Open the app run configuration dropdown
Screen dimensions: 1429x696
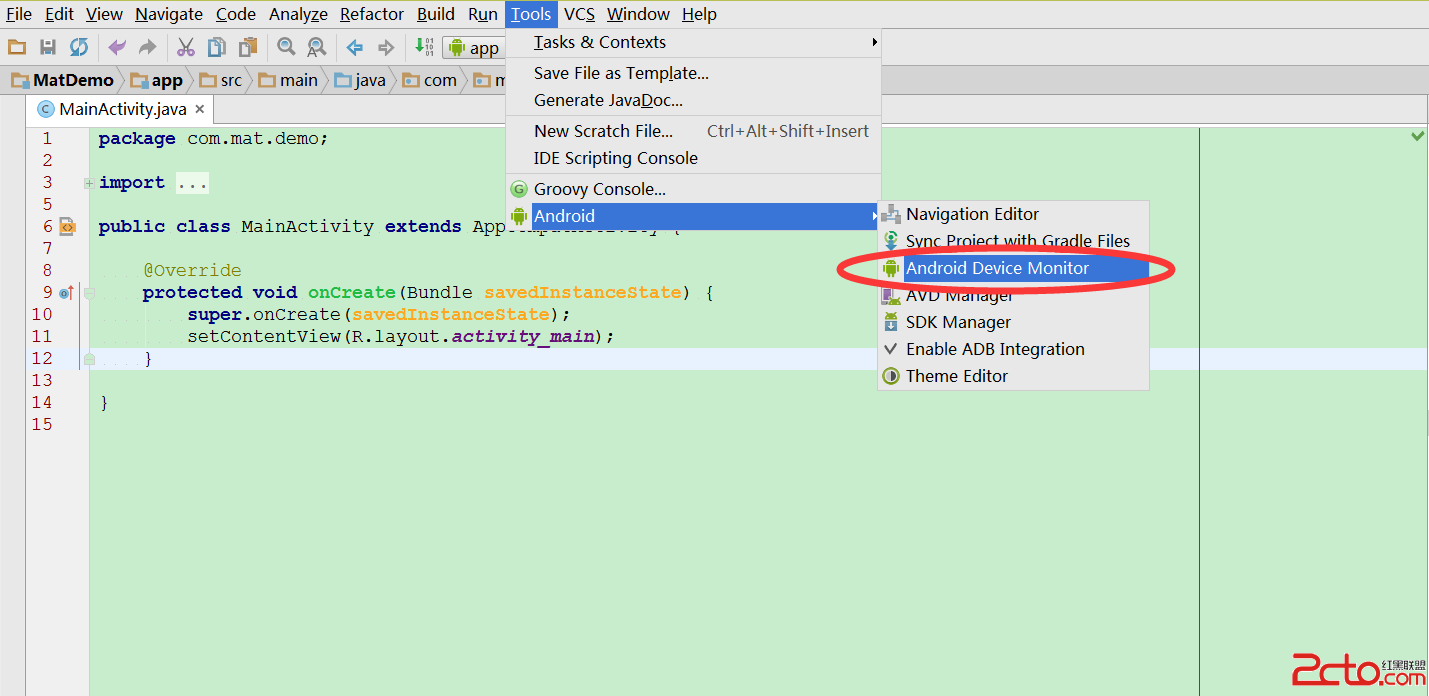474,48
